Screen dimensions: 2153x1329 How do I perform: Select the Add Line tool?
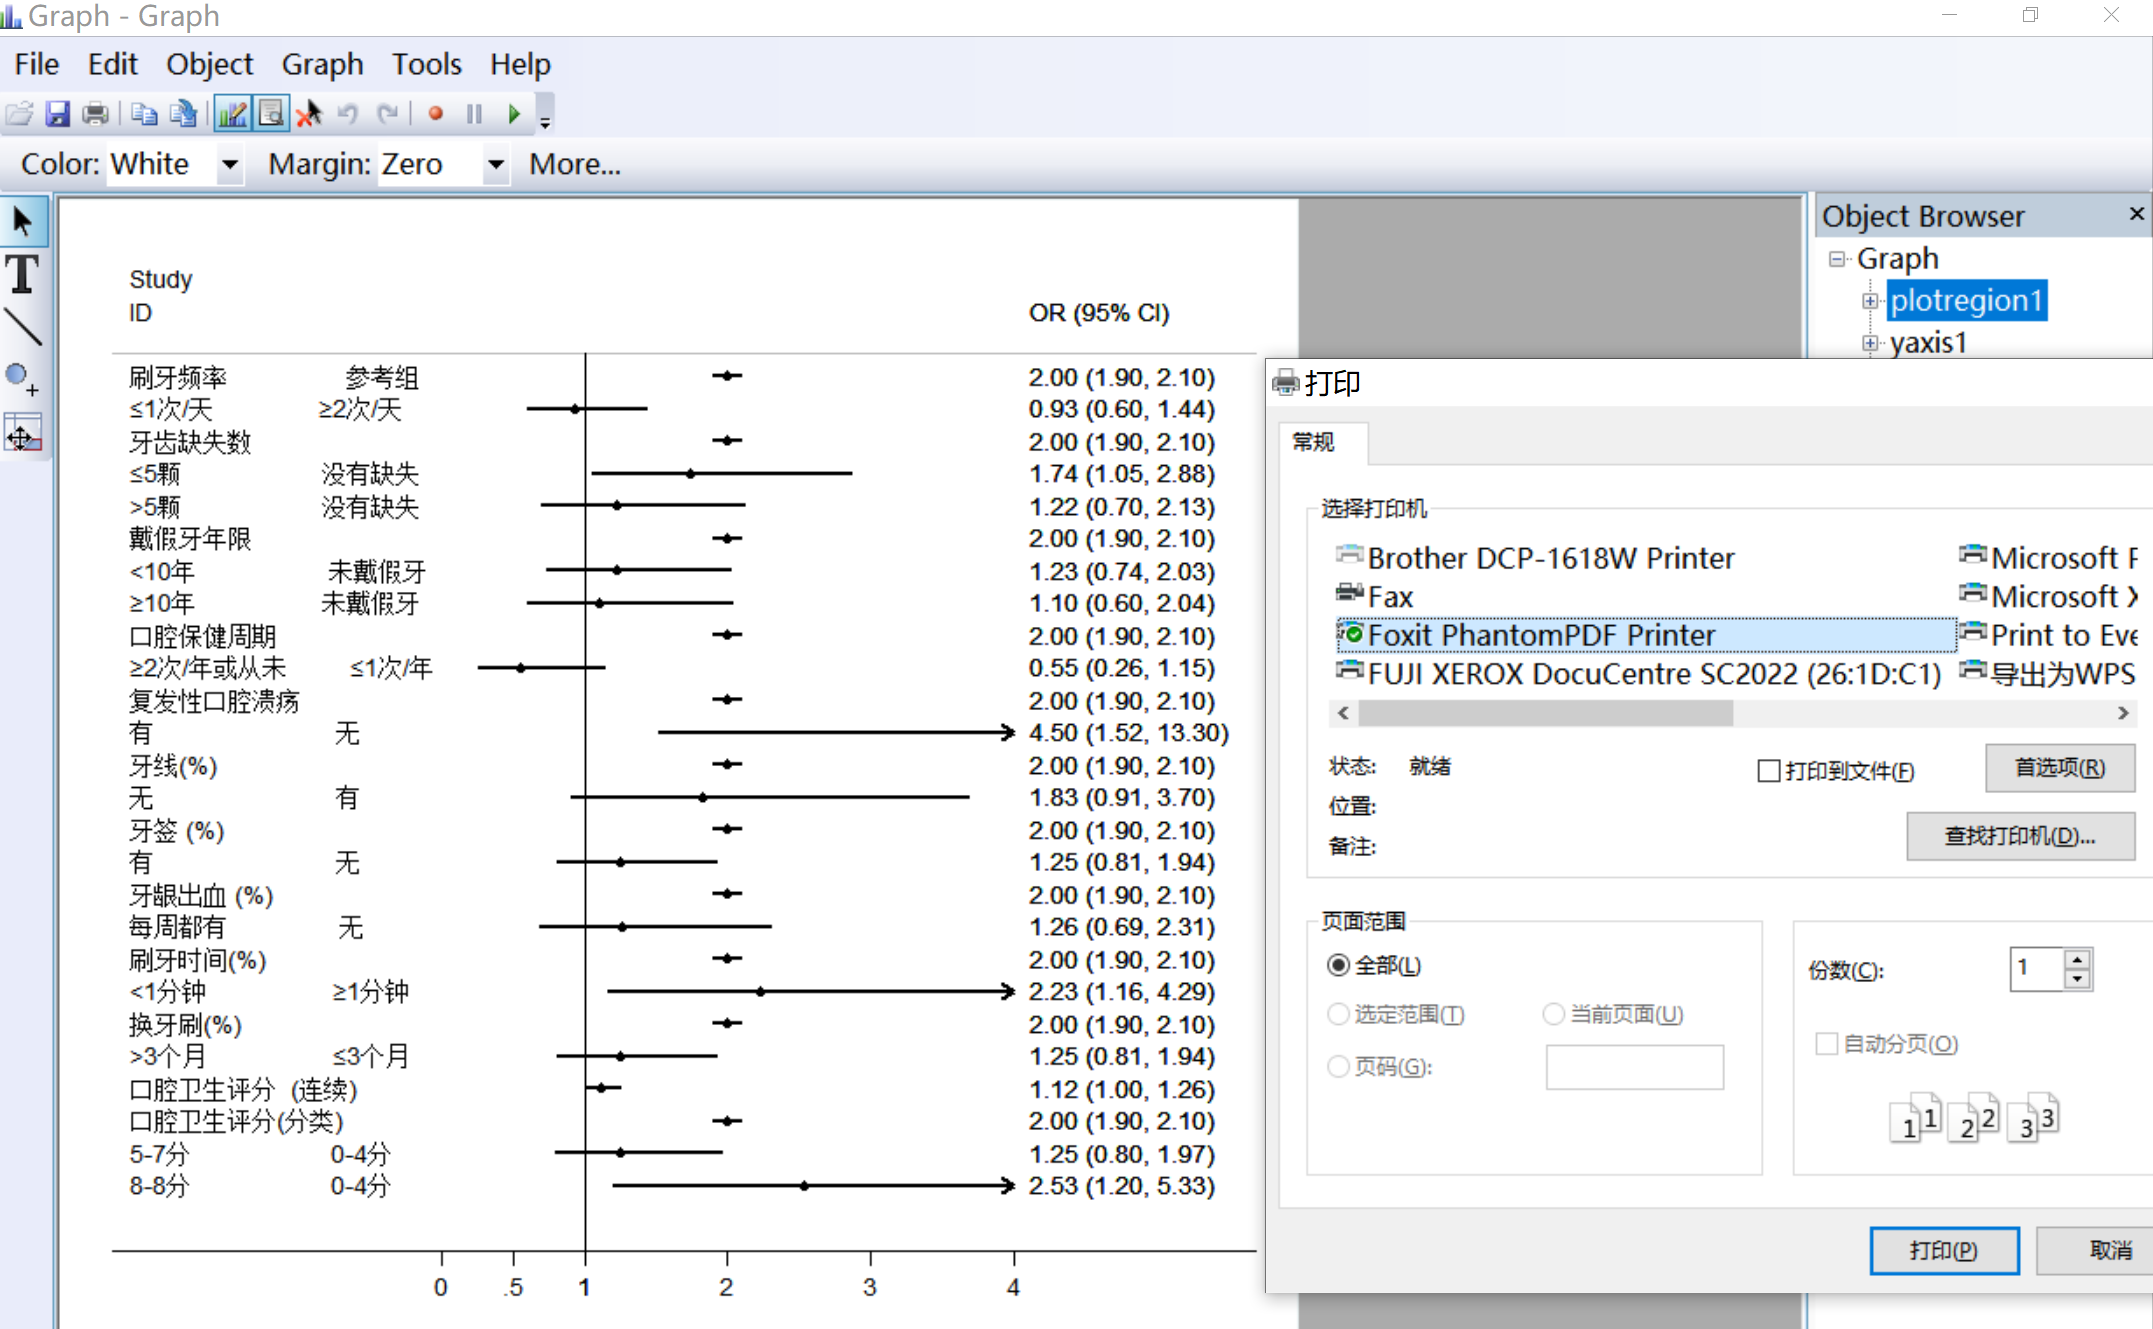(23, 326)
